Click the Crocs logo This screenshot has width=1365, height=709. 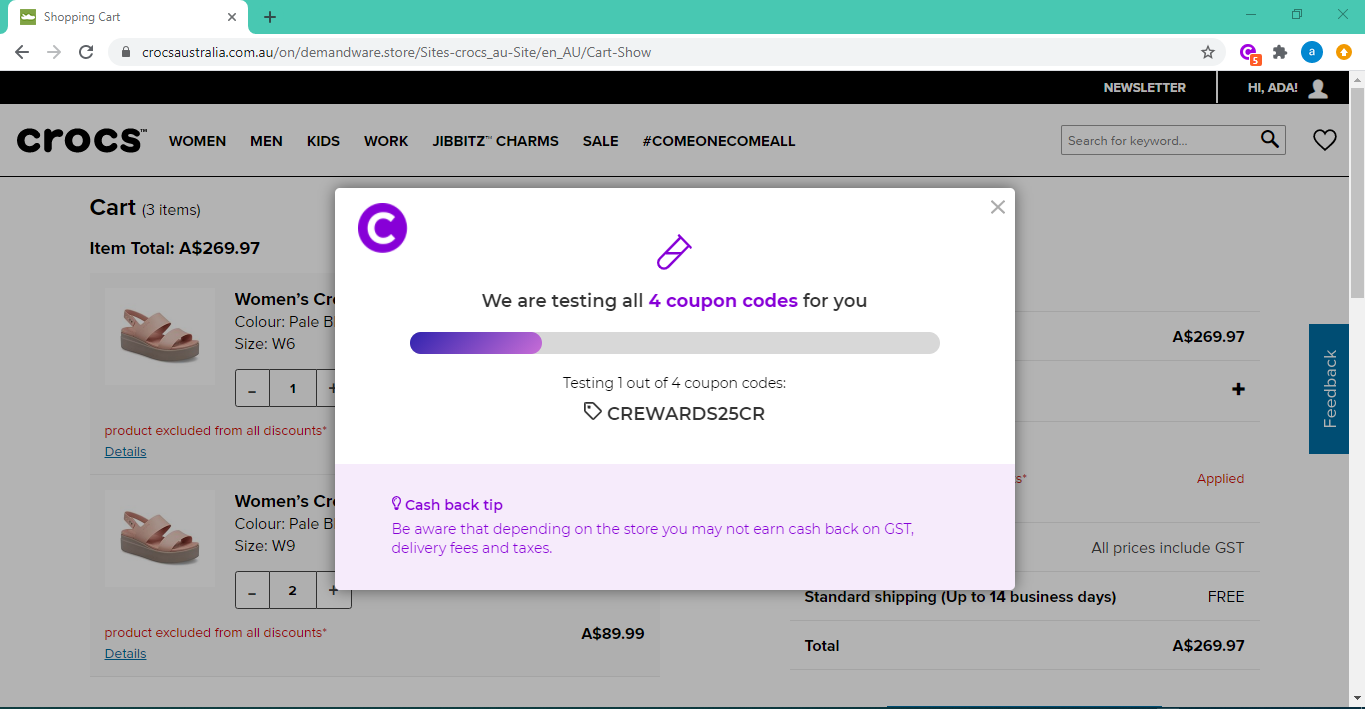tap(81, 140)
